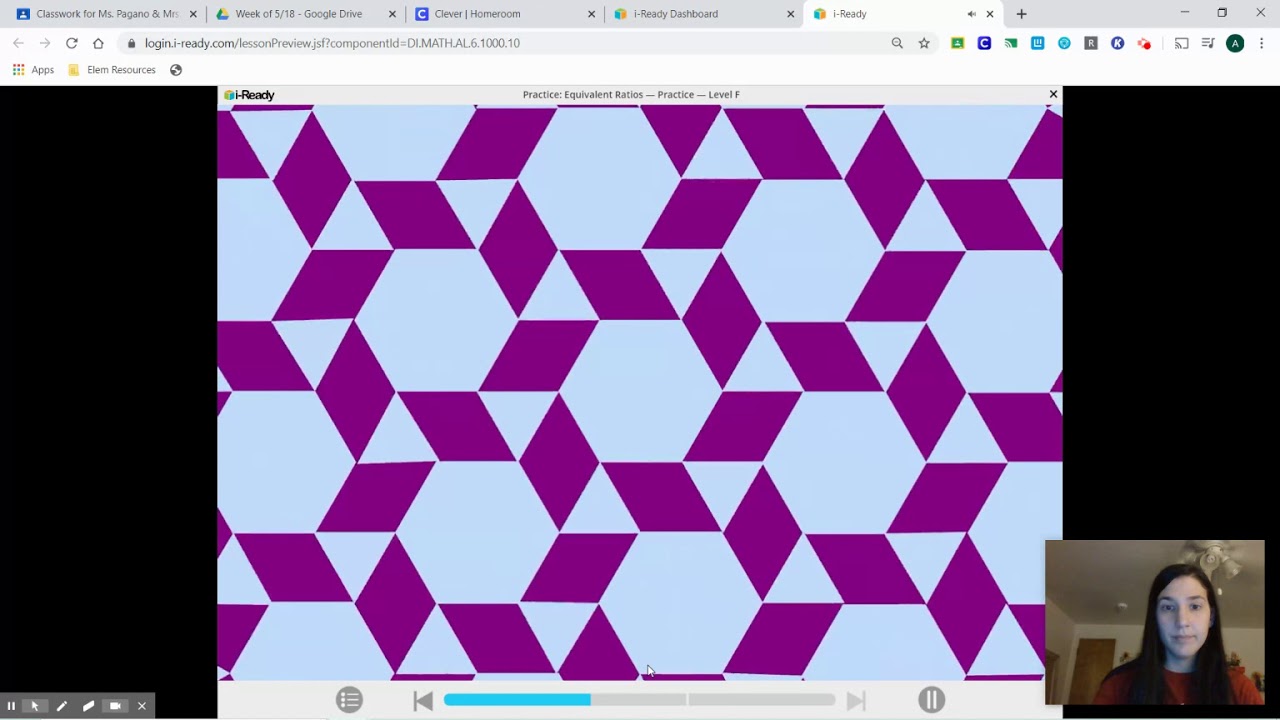Click the address bar URL field
The height and width of the screenshot is (720, 1280).
click(510, 43)
